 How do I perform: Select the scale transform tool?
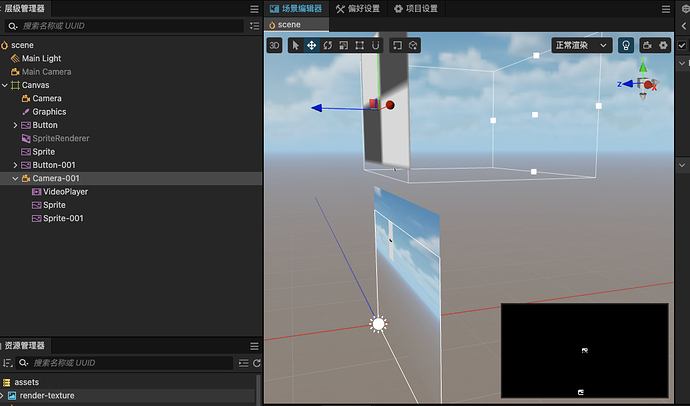(x=343, y=45)
